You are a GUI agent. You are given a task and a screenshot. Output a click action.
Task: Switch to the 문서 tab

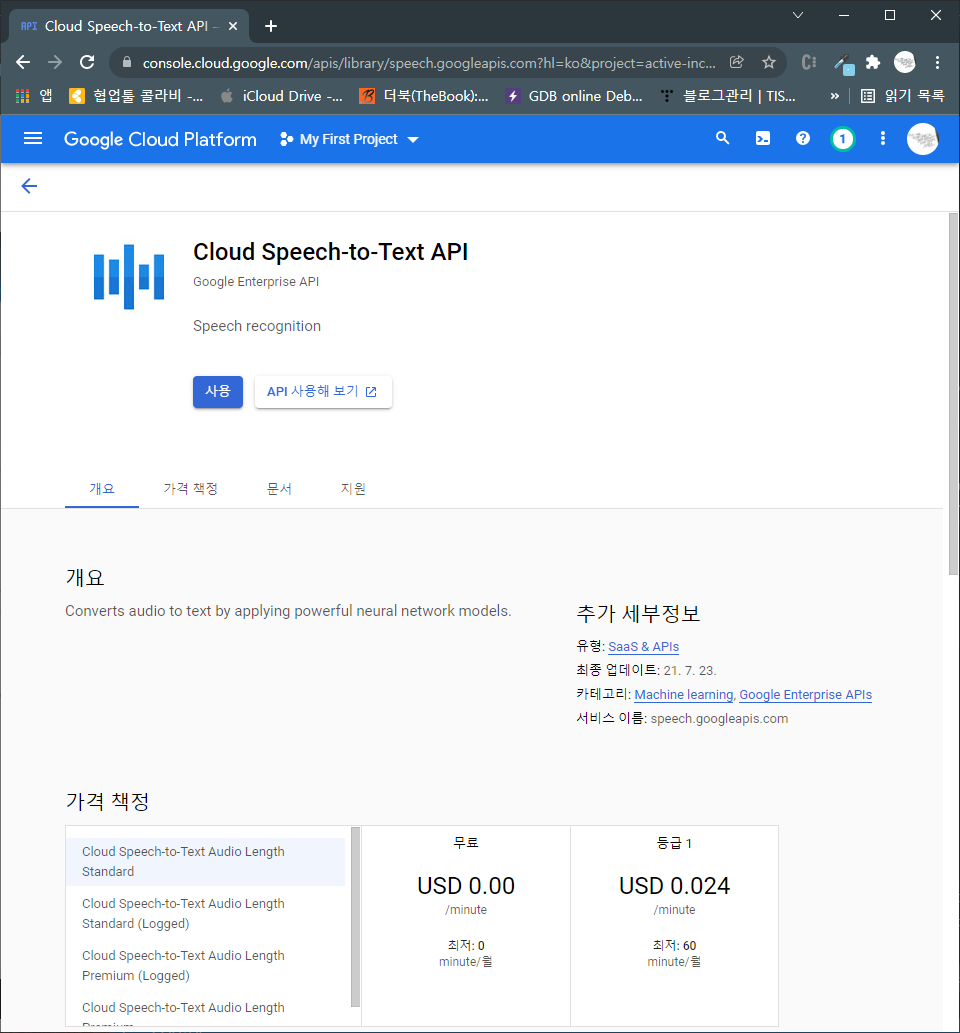(x=279, y=489)
